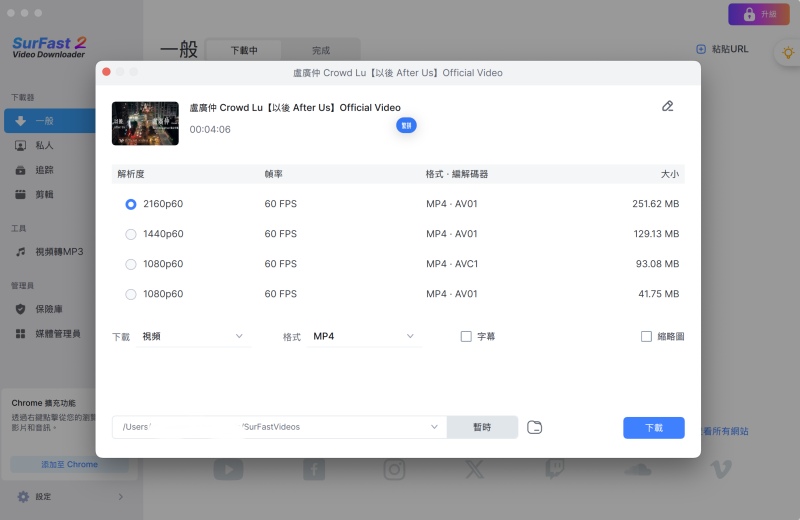Click the 設定 gear icon
The width and height of the screenshot is (800, 520).
[x=23, y=497]
